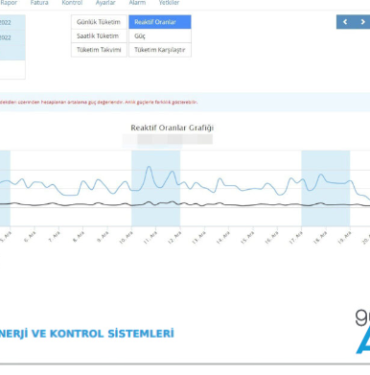Screen dimensions: 370x375
Task: Click the 9. Ara axis label
Action: pos(103,237)
